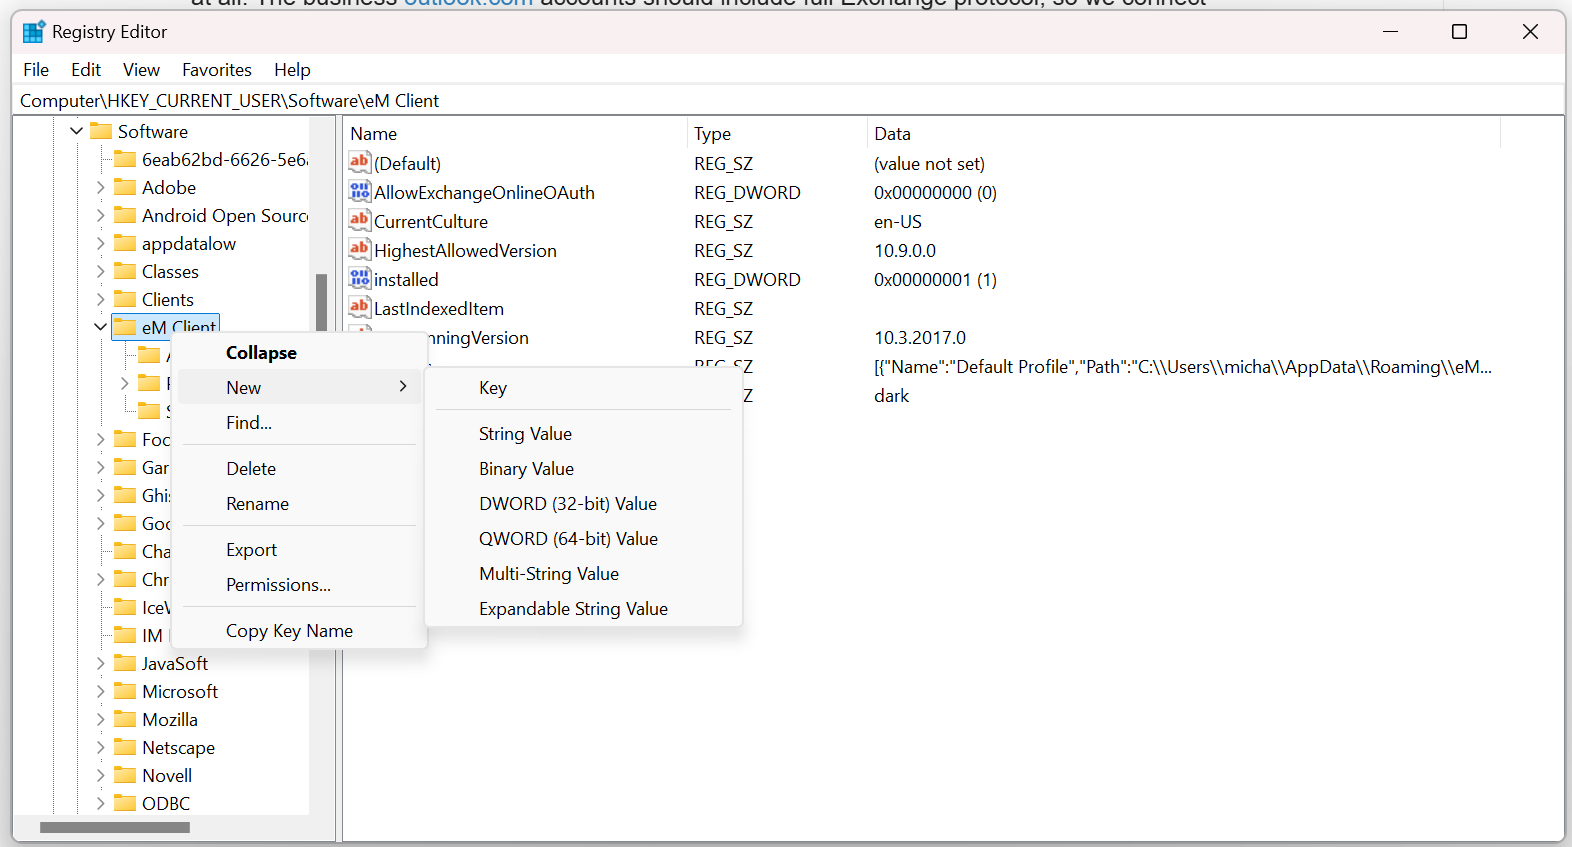The height and width of the screenshot is (847, 1572).
Task: Open the View menu
Action: (141, 69)
